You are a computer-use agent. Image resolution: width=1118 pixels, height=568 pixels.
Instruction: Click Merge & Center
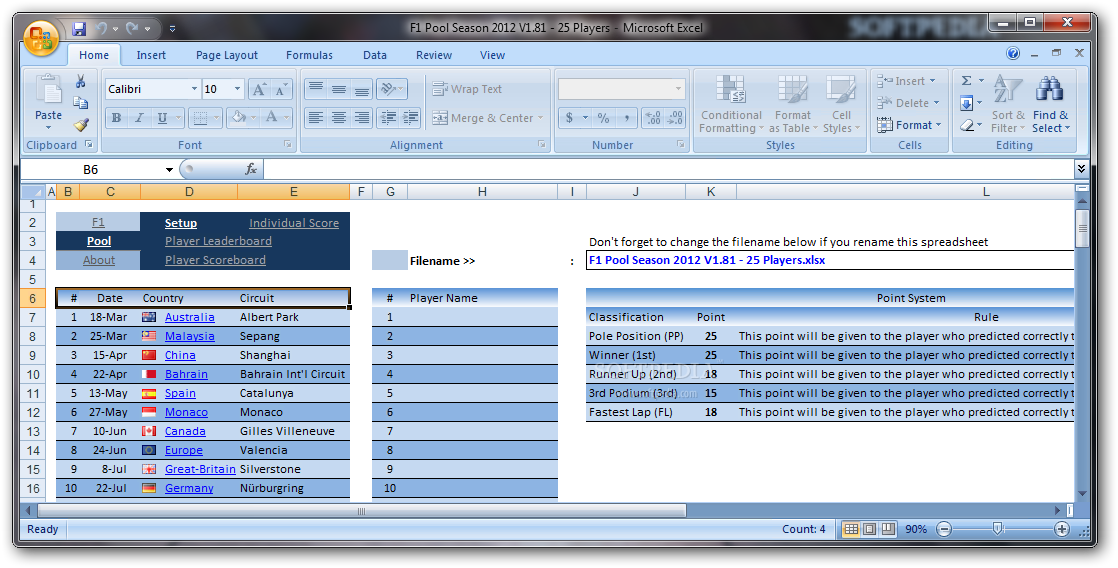pos(483,118)
